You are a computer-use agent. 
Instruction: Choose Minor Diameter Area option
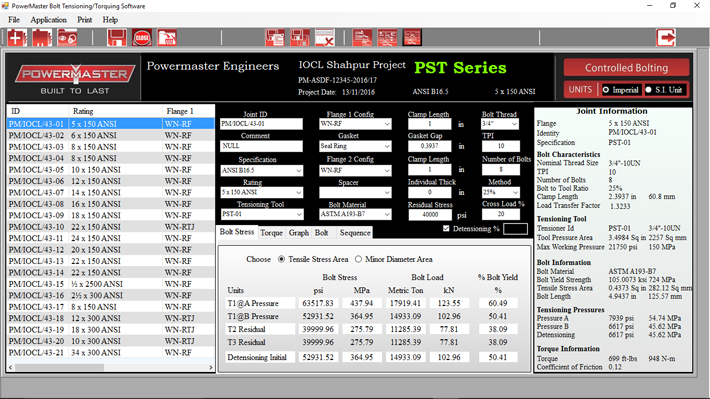(x=358, y=259)
